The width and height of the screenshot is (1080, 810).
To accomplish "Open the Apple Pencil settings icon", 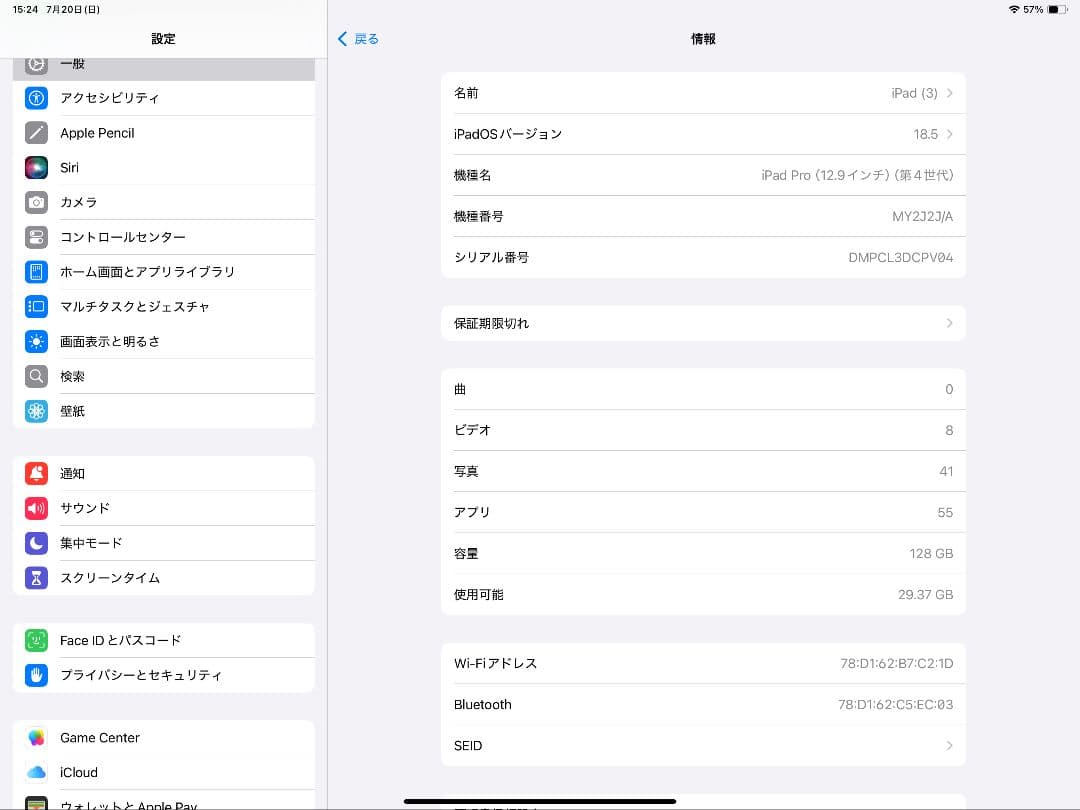I will click(36, 132).
